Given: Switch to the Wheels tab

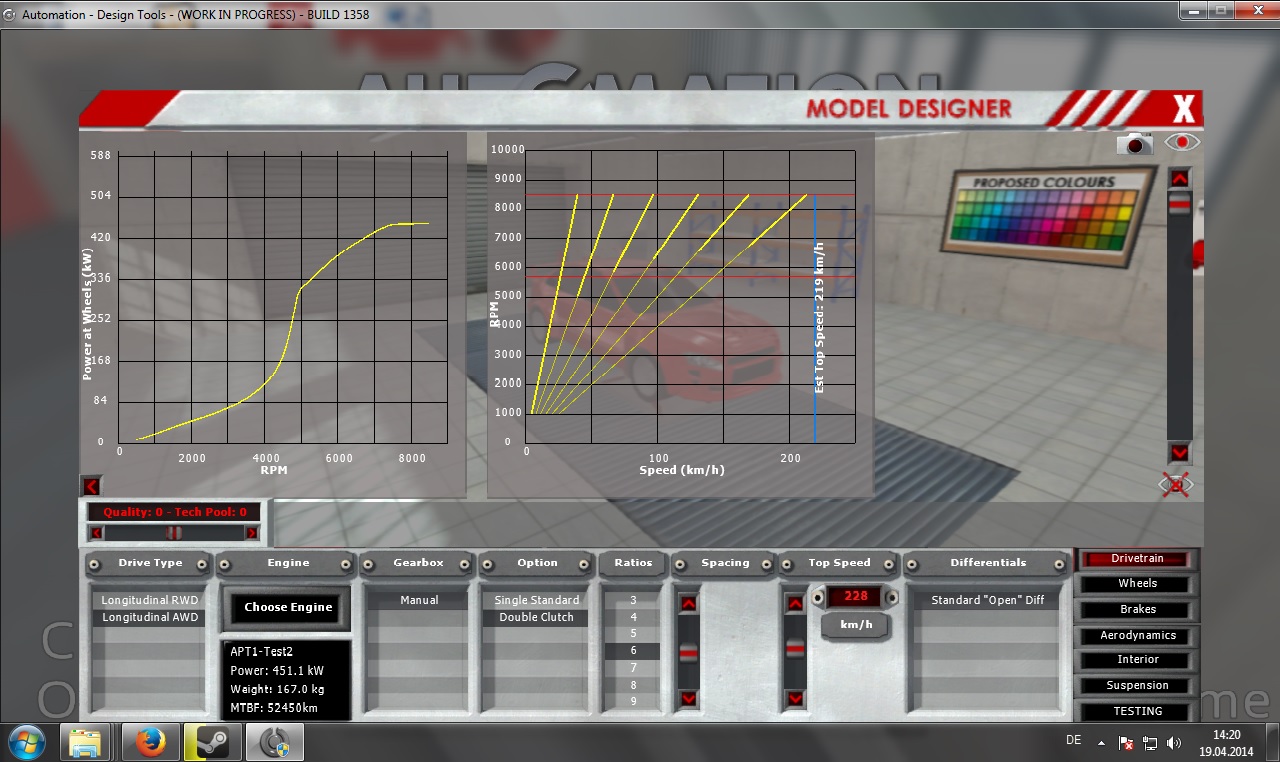Looking at the screenshot, I should click(1137, 584).
